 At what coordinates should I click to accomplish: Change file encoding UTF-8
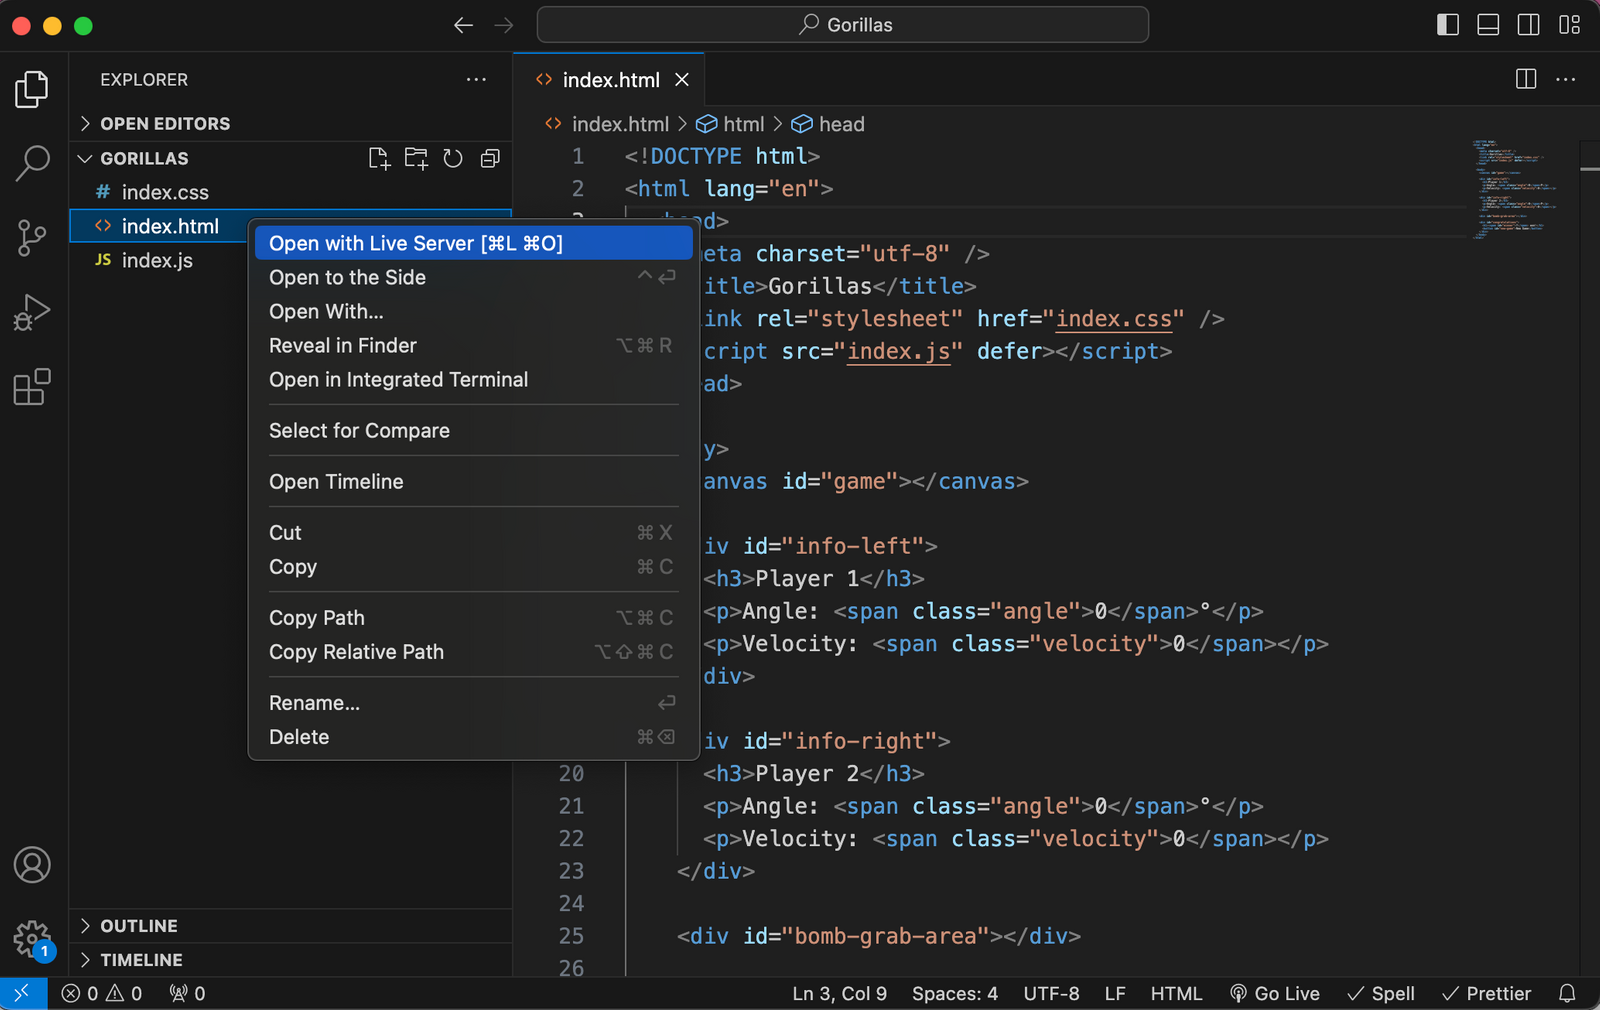click(1051, 993)
